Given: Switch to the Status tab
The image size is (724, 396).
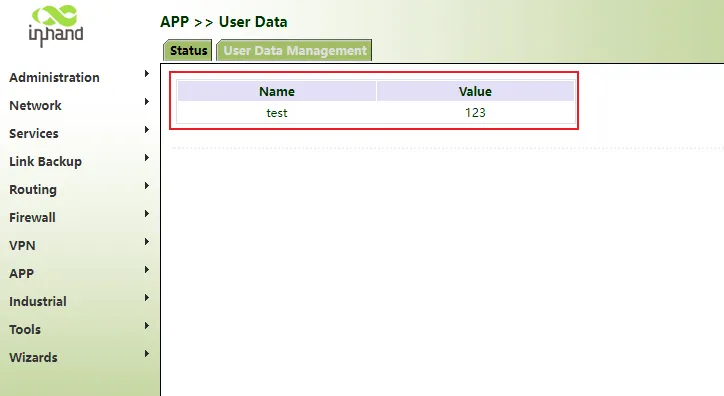Looking at the screenshot, I should click(x=188, y=50).
